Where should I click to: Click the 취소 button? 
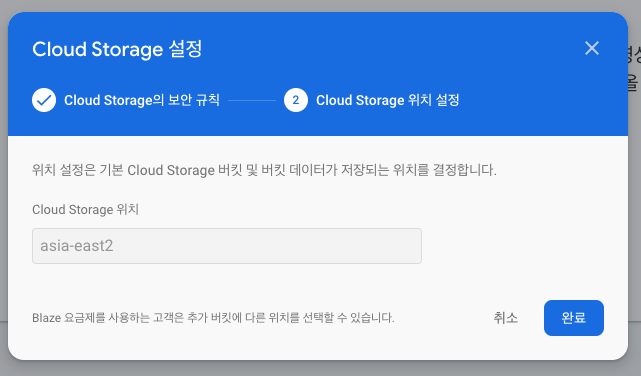point(506,318)
